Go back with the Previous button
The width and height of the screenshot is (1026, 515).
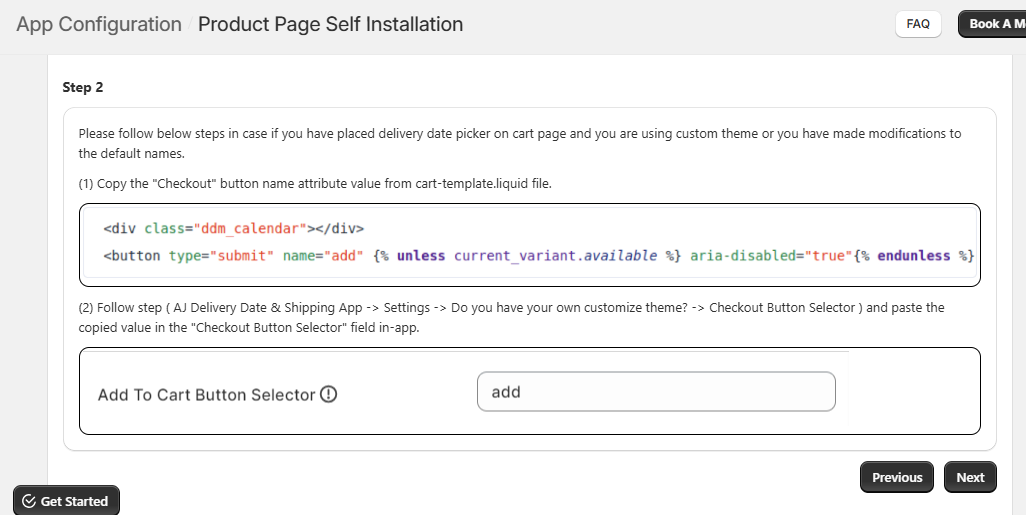click(x=896, y=477)
